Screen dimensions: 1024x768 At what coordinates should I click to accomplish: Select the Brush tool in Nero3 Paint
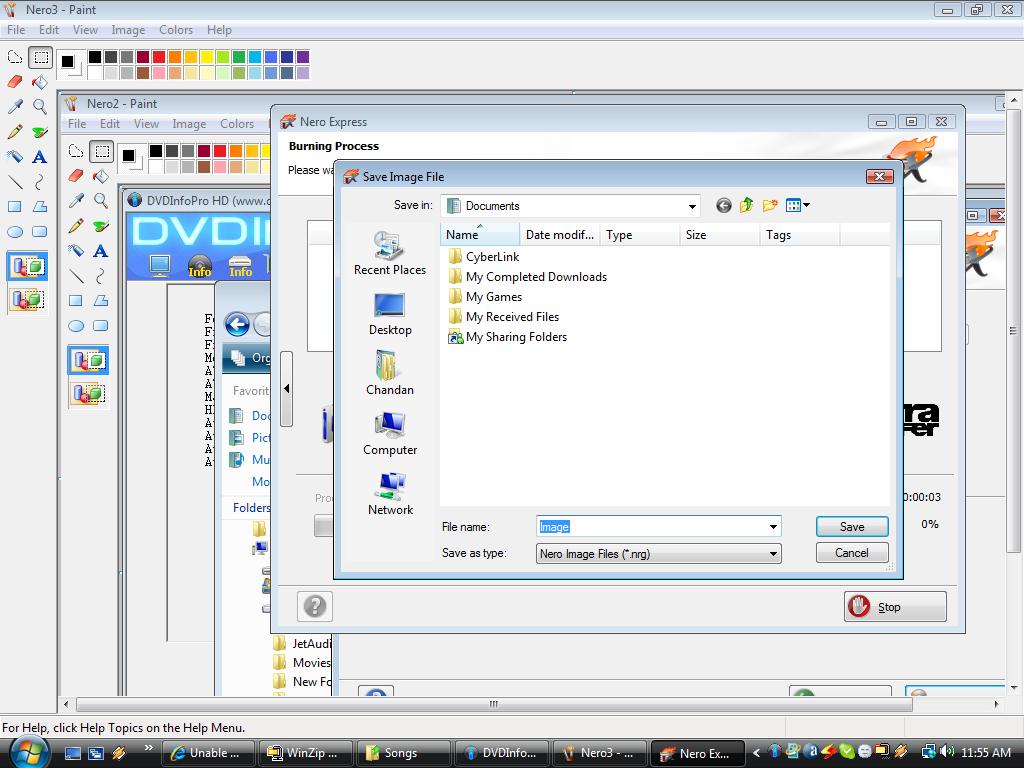(x=40, y=131)
